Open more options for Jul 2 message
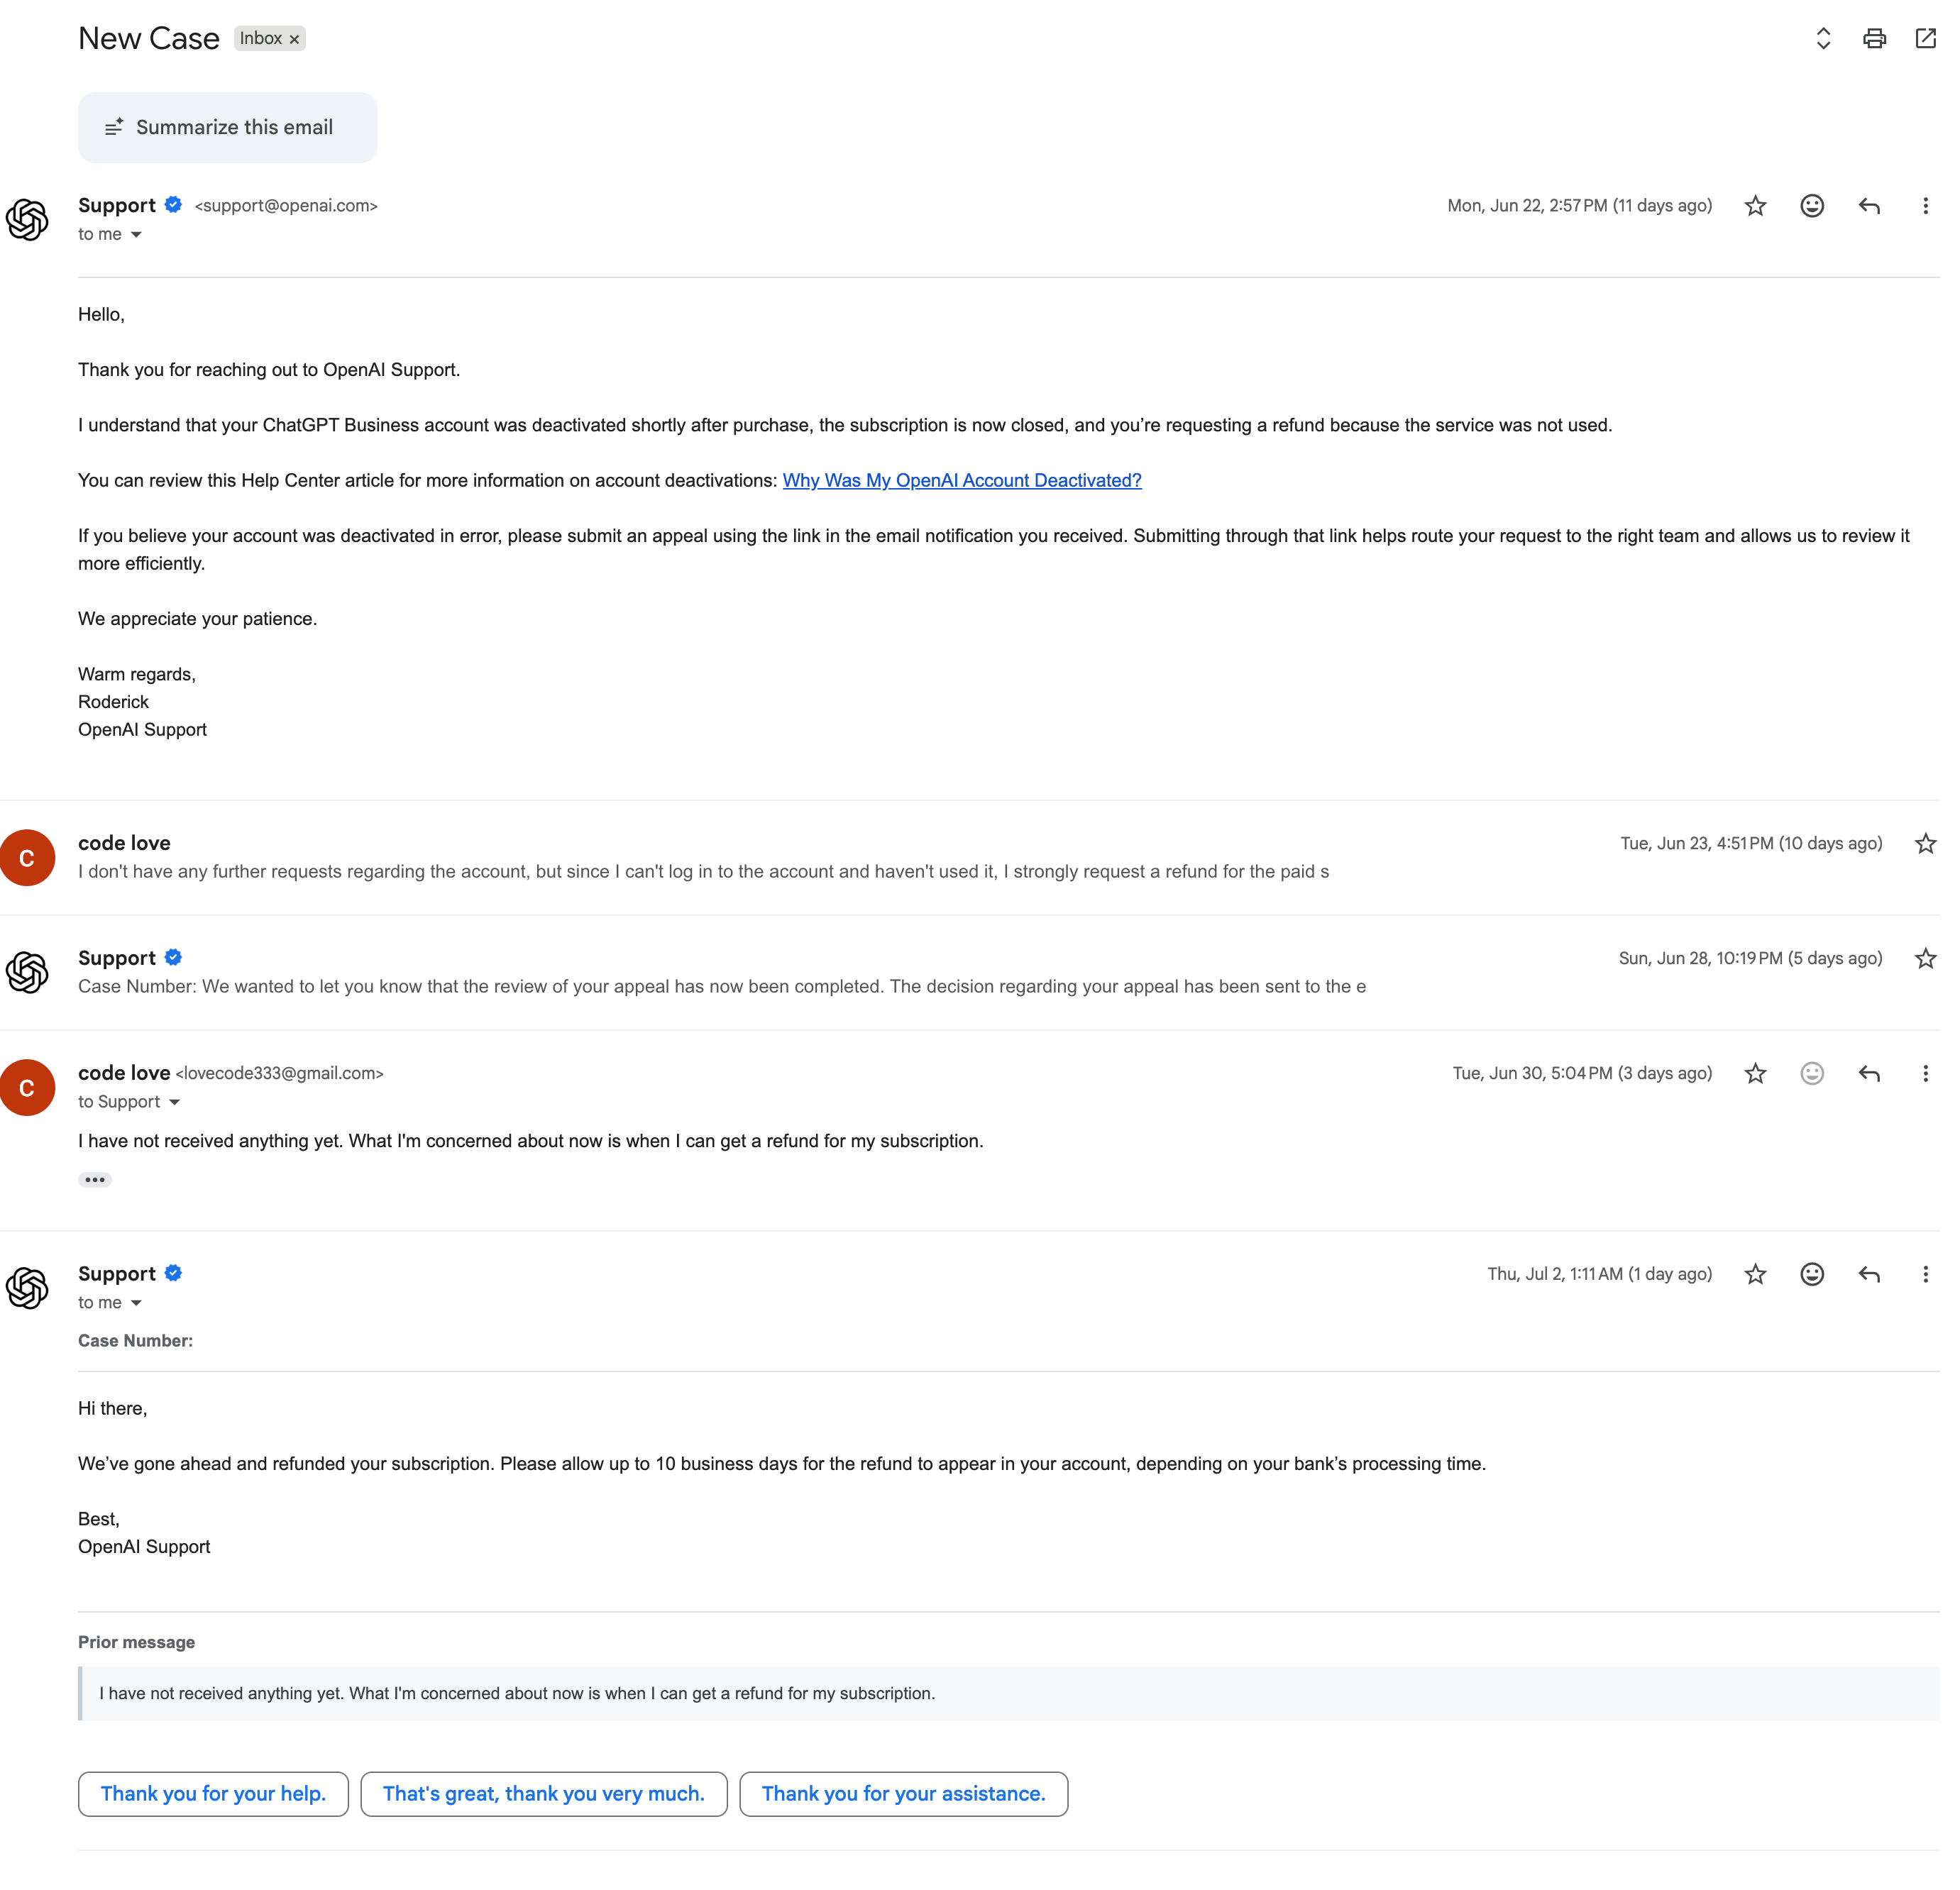This screenshot has height=1890, width=1960. (x=1925, y=1274)
